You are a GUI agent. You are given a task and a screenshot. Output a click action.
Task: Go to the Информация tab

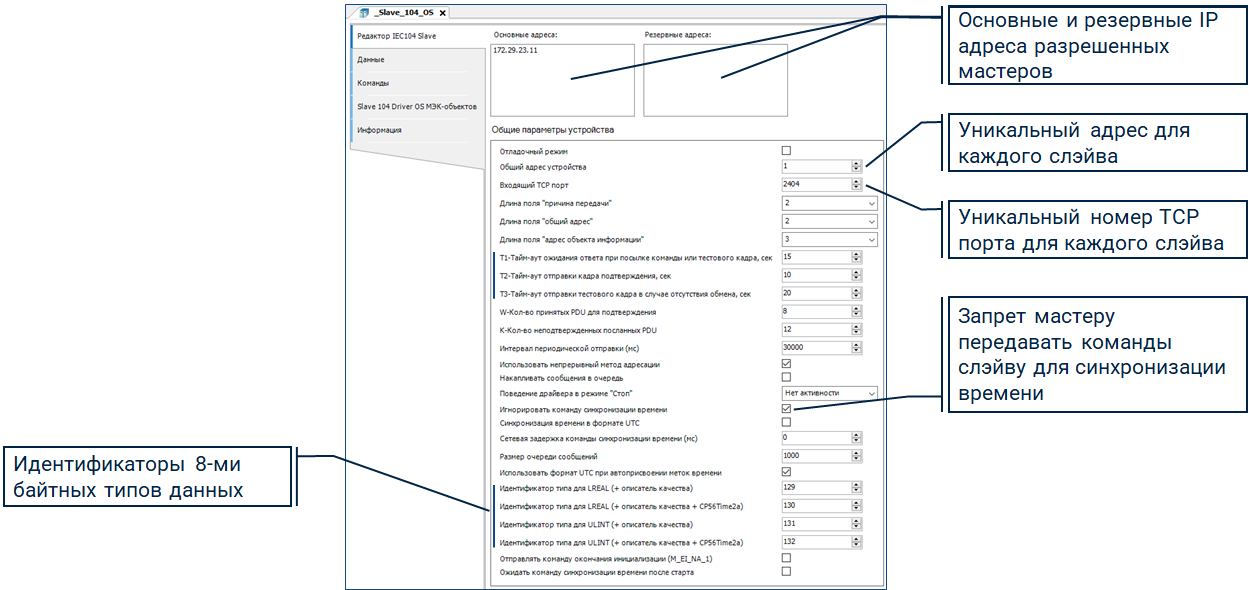pos(380,129)
